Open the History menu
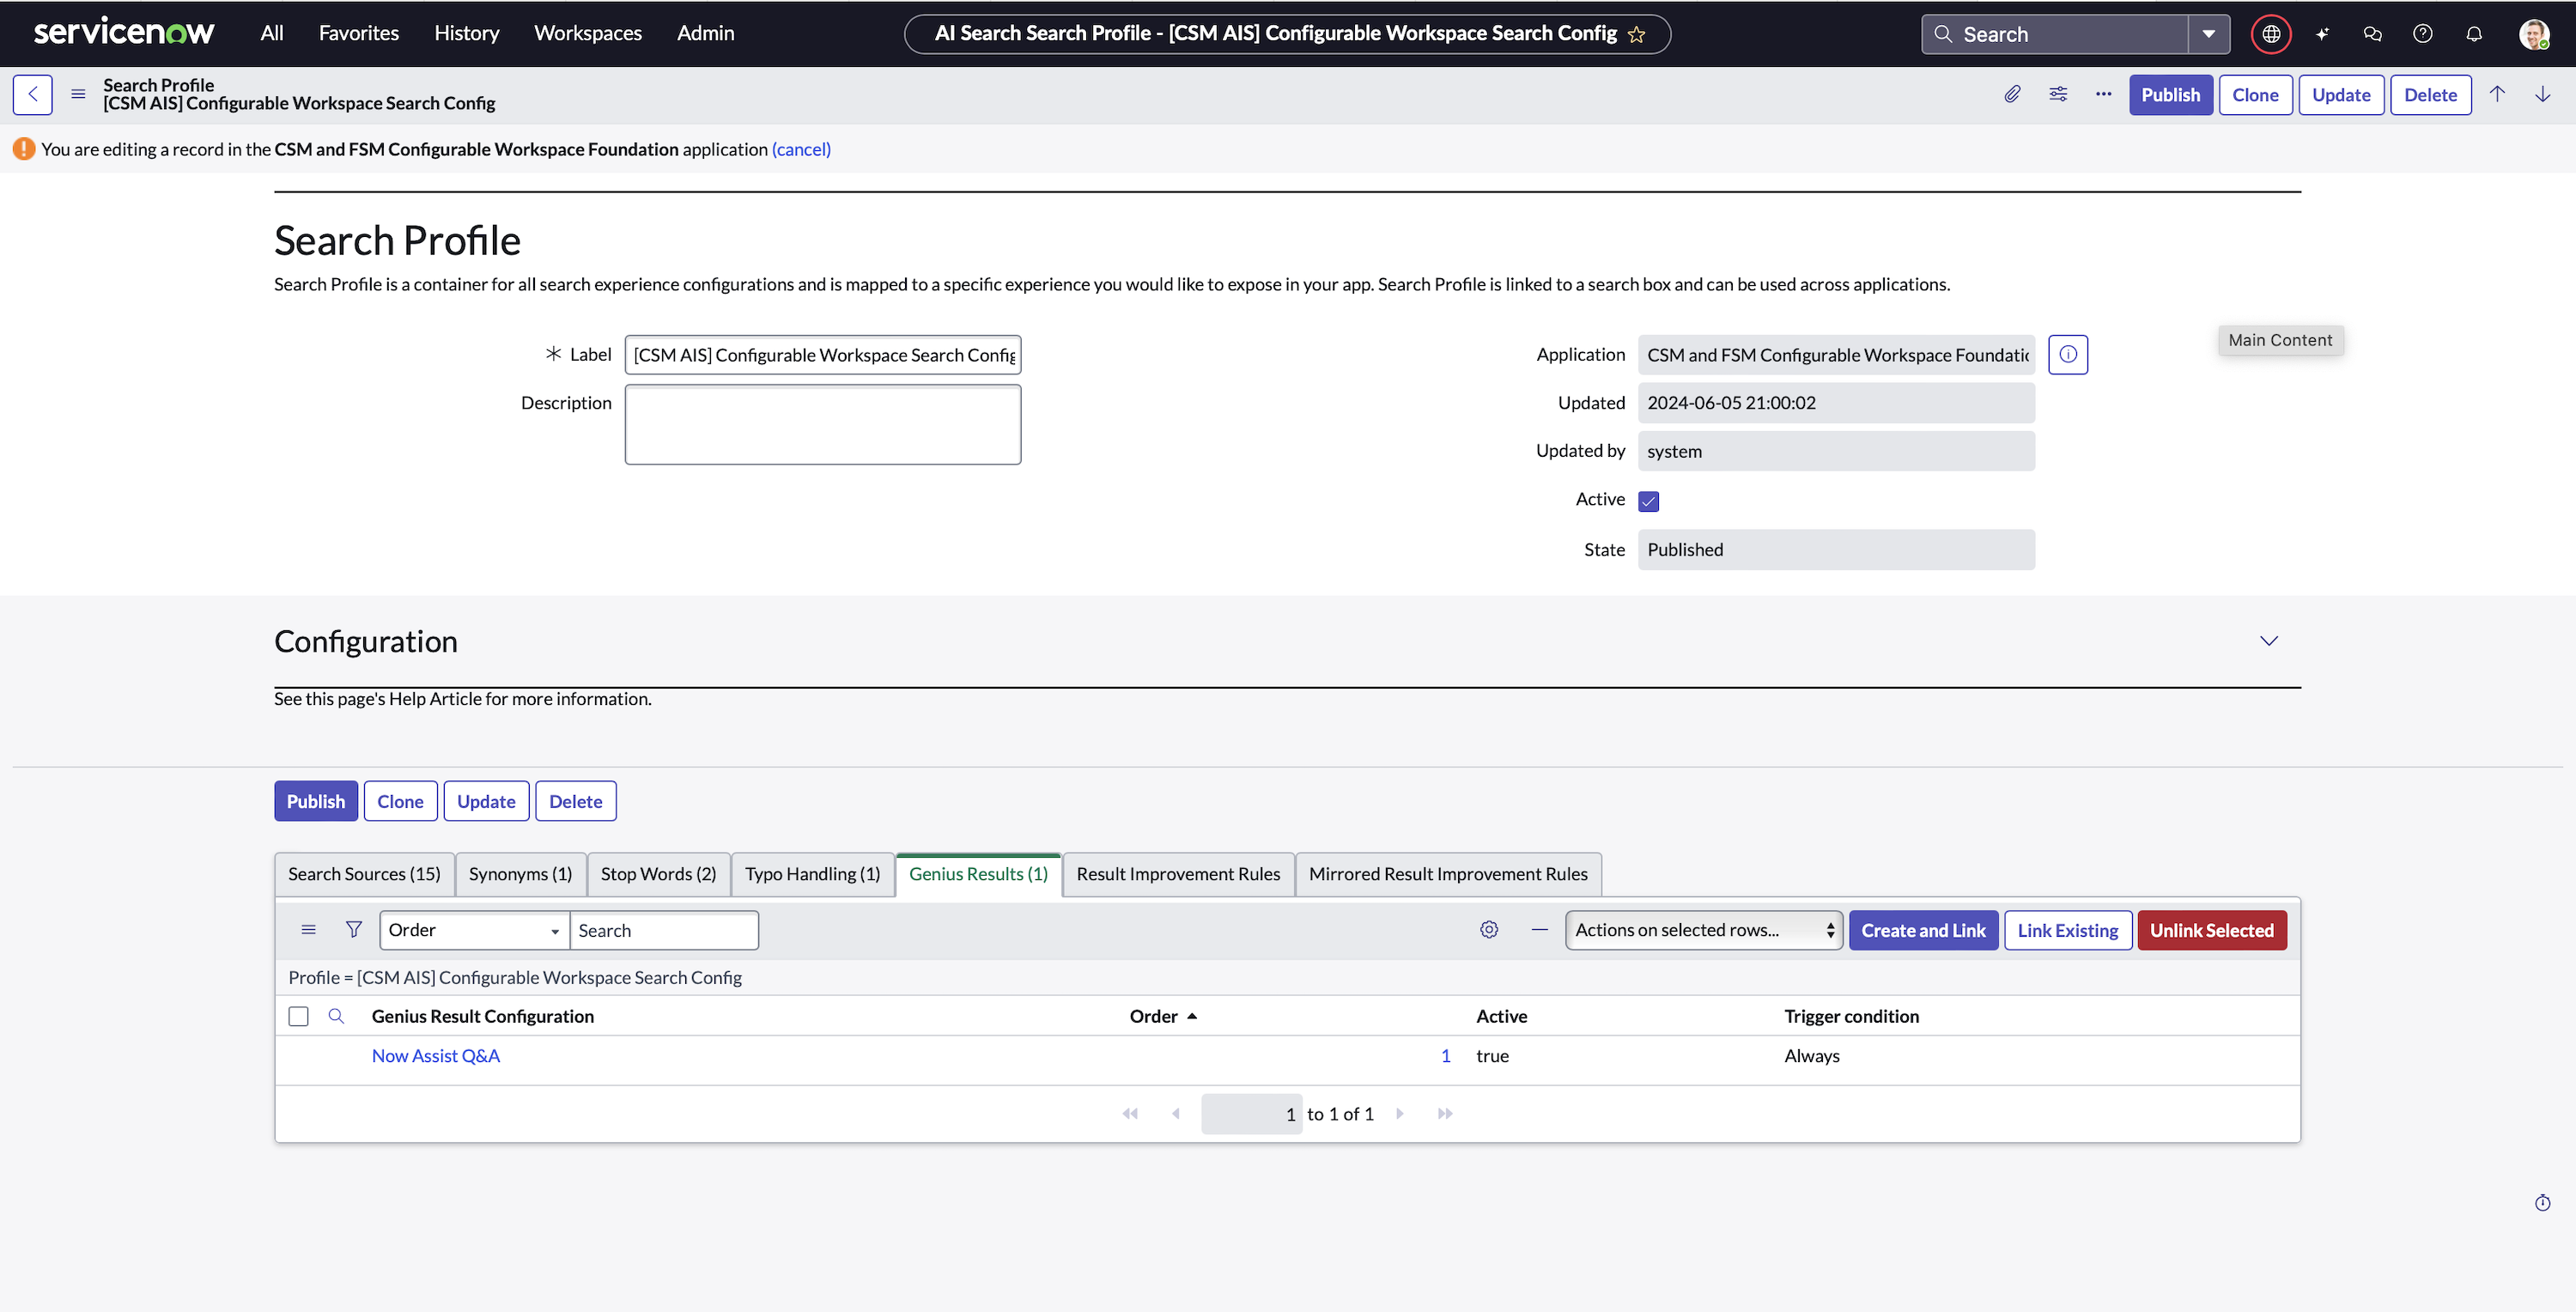Screen dimensions: 2576x1312 coord(466,33)
